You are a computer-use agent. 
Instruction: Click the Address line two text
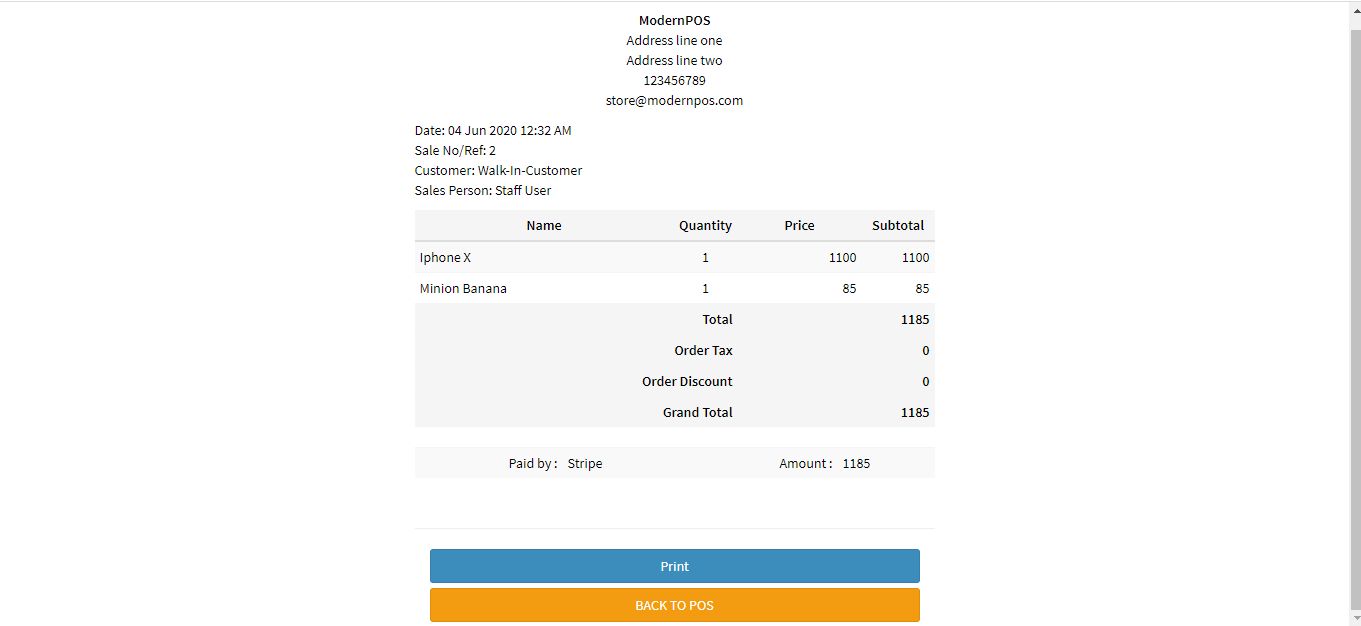[674, 61]
